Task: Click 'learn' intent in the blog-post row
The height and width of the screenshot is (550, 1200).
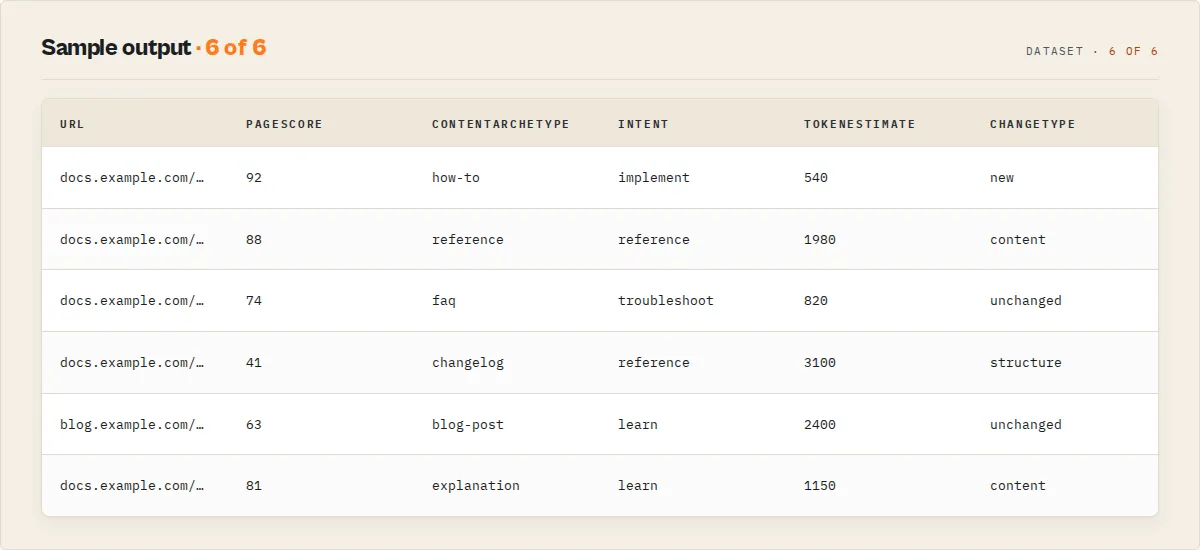Action: click(638, 425)
